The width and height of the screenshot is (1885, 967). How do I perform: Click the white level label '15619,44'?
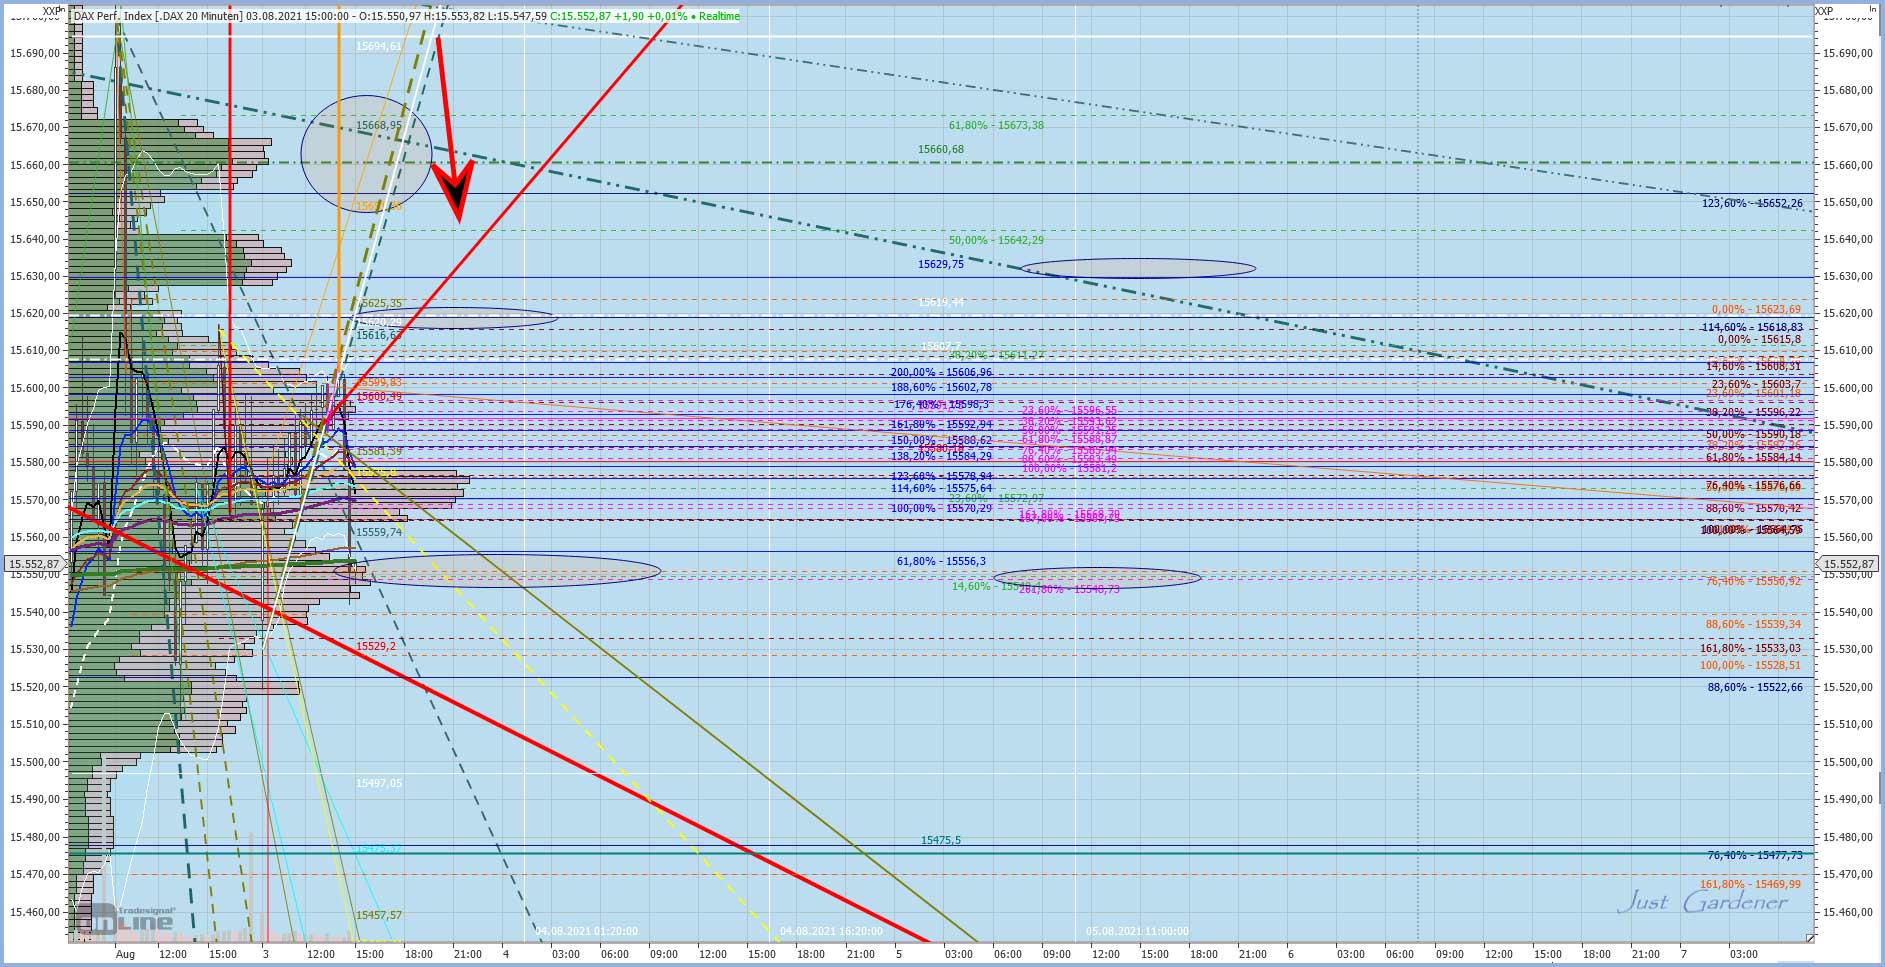click(x=941, y=302)
